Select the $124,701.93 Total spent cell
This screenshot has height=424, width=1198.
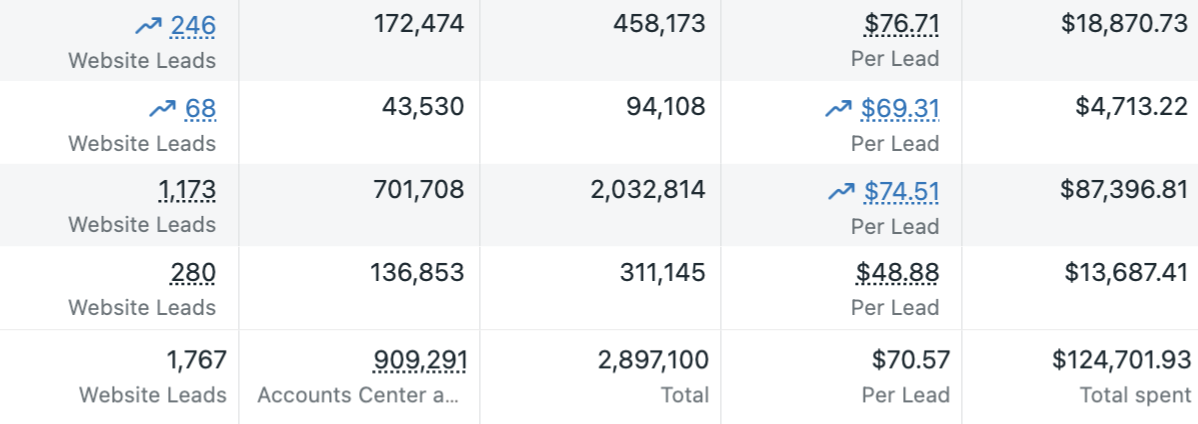click(1121, 360)
